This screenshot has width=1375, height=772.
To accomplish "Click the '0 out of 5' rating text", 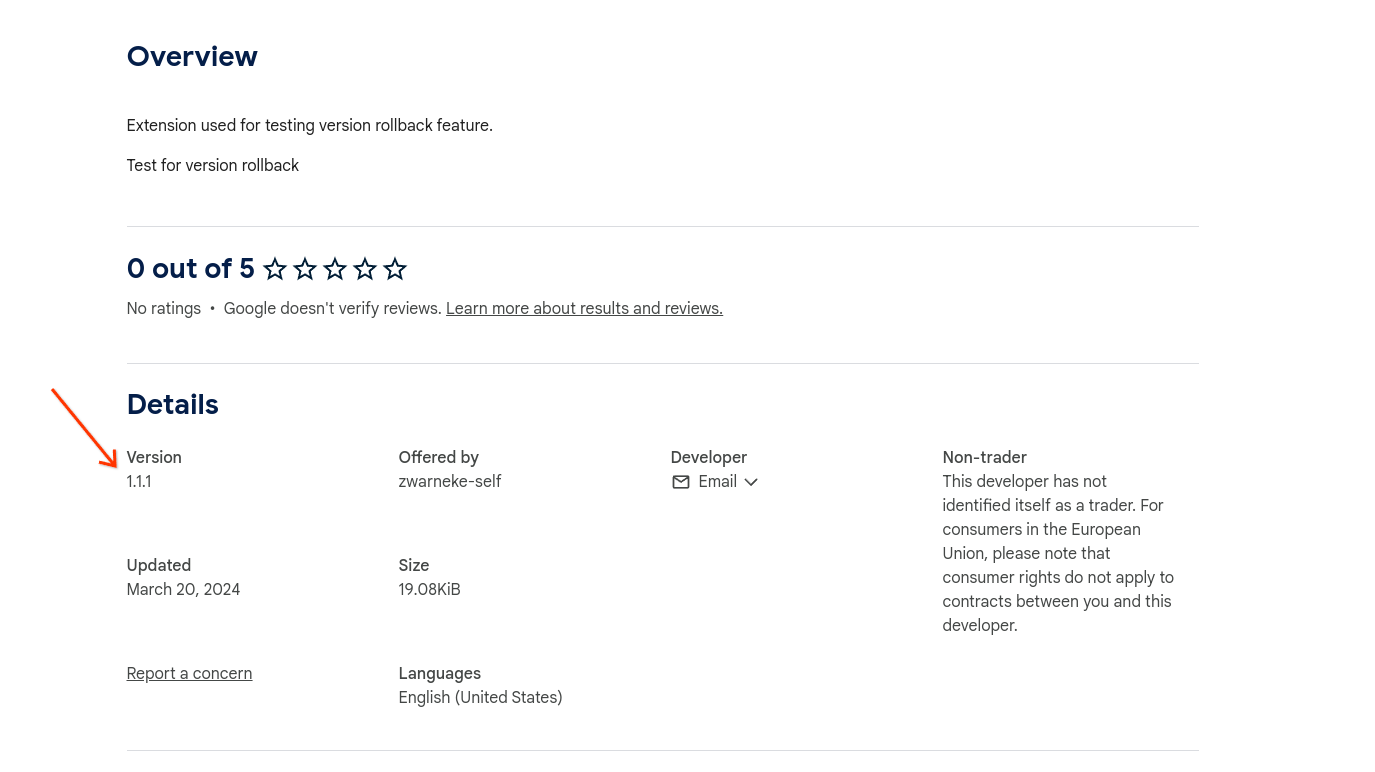I will tap(190, 269).
